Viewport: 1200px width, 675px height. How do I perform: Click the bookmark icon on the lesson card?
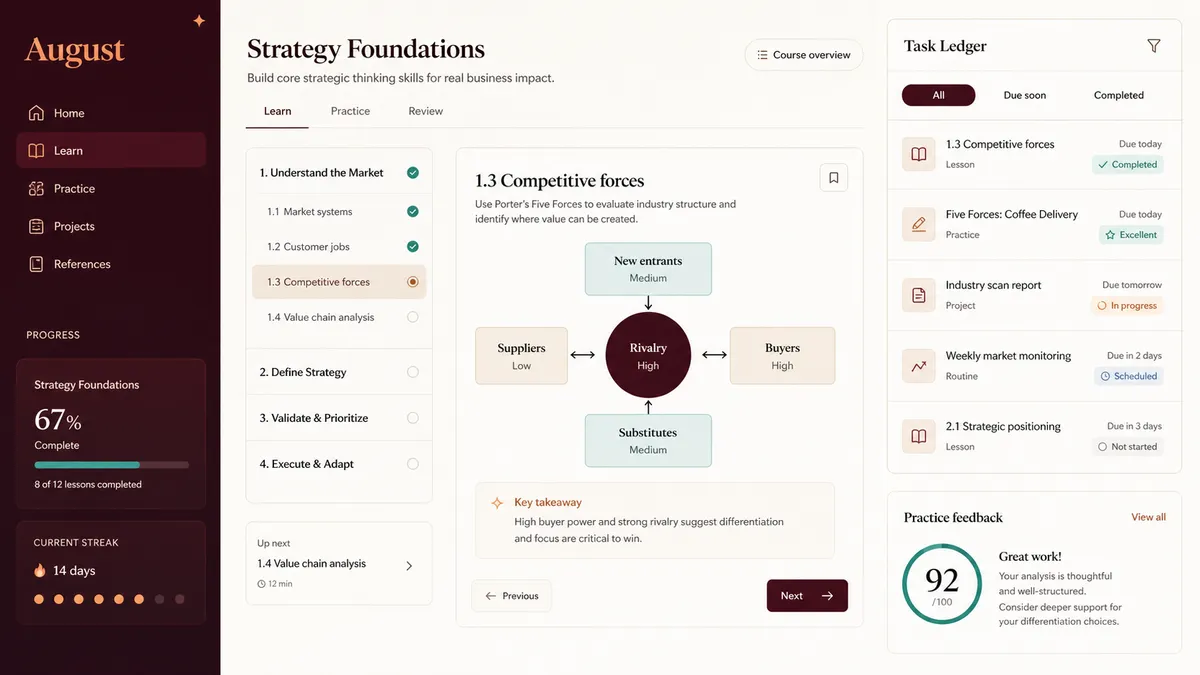(x=834, y=178)
